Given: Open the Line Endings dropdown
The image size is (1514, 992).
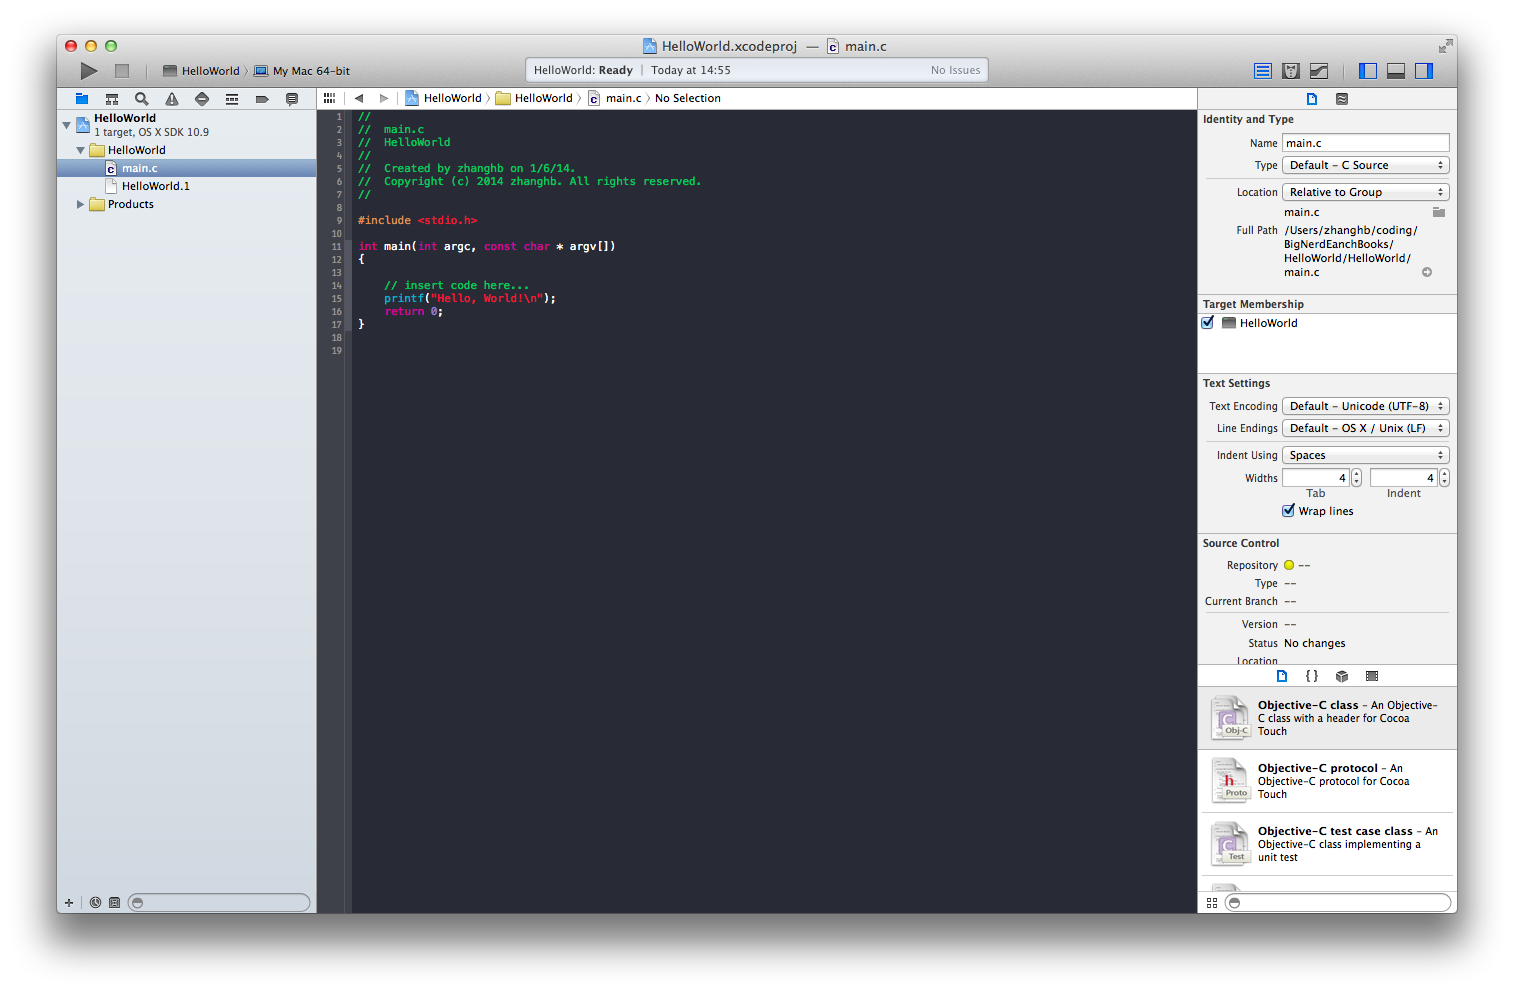Looking at the screenshot, I should [1366, 428].
